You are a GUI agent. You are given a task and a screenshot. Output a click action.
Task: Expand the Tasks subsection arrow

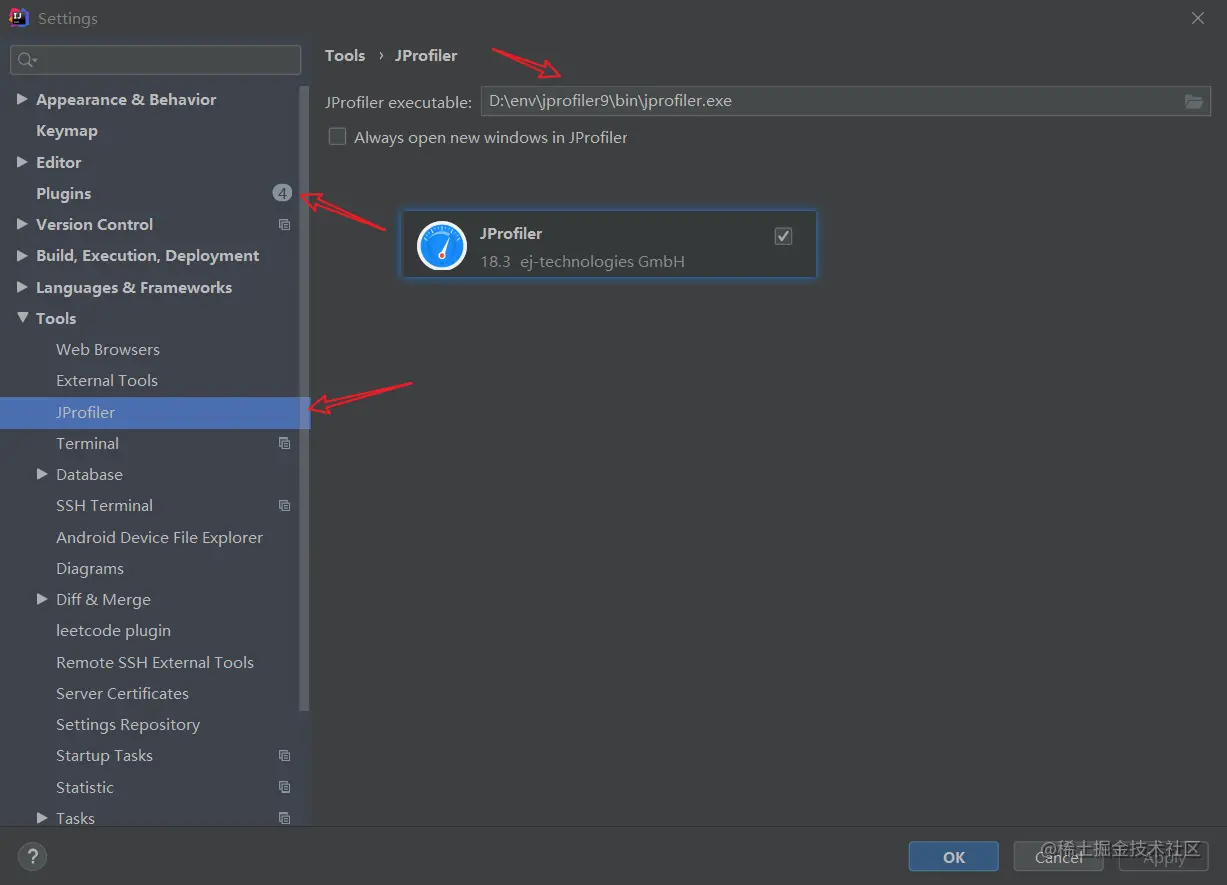[x=42, y=818]
